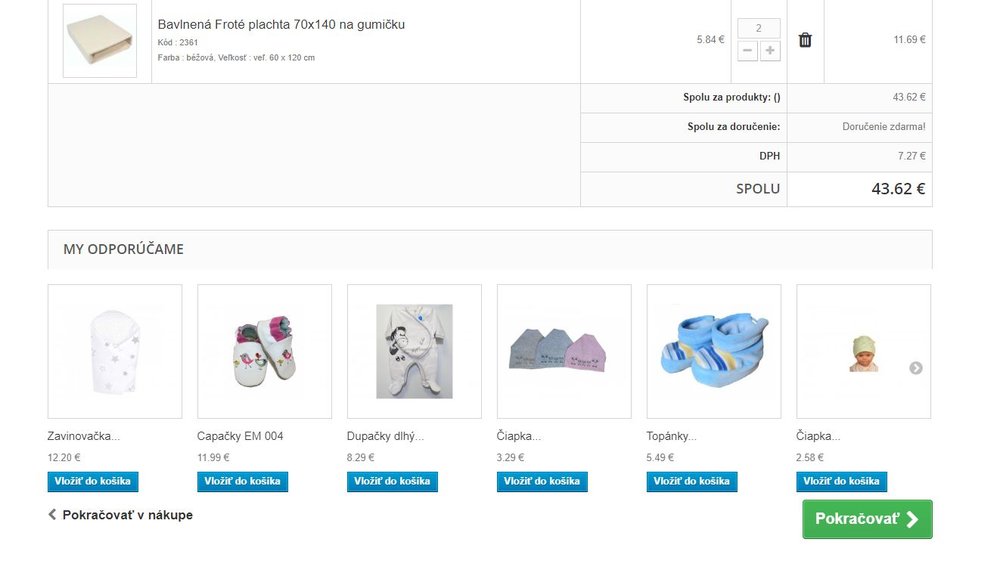Add Topánky to cart
The height and width of the screenshot is (573, 1000).
[691, 481]
